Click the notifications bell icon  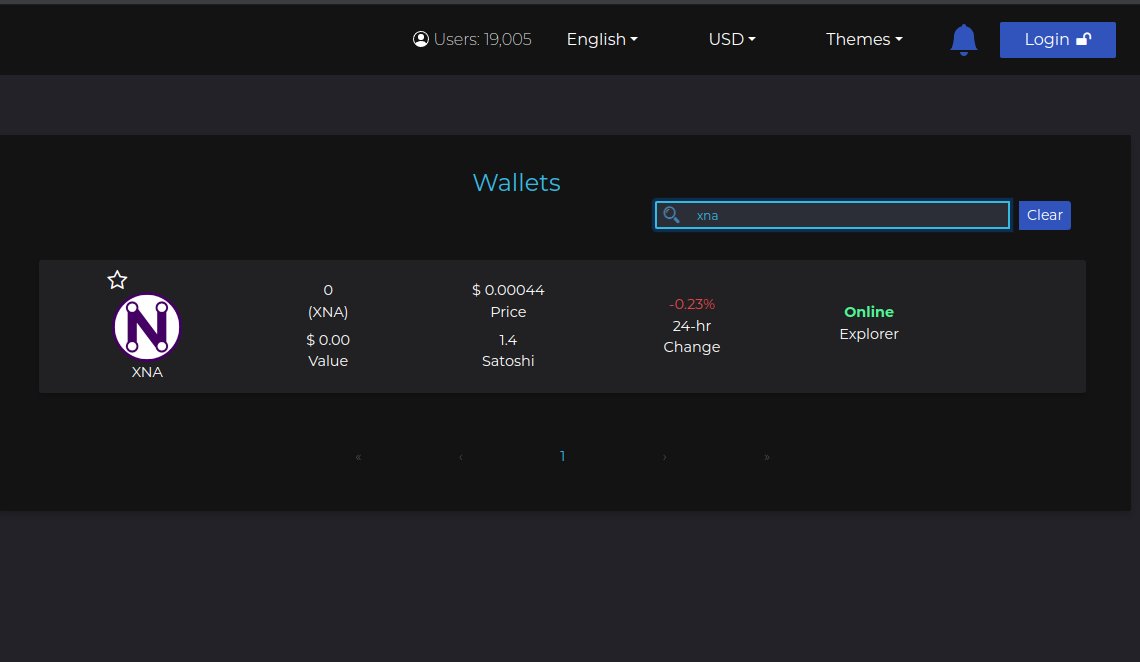pyautogui.click(x=963, y=39)
